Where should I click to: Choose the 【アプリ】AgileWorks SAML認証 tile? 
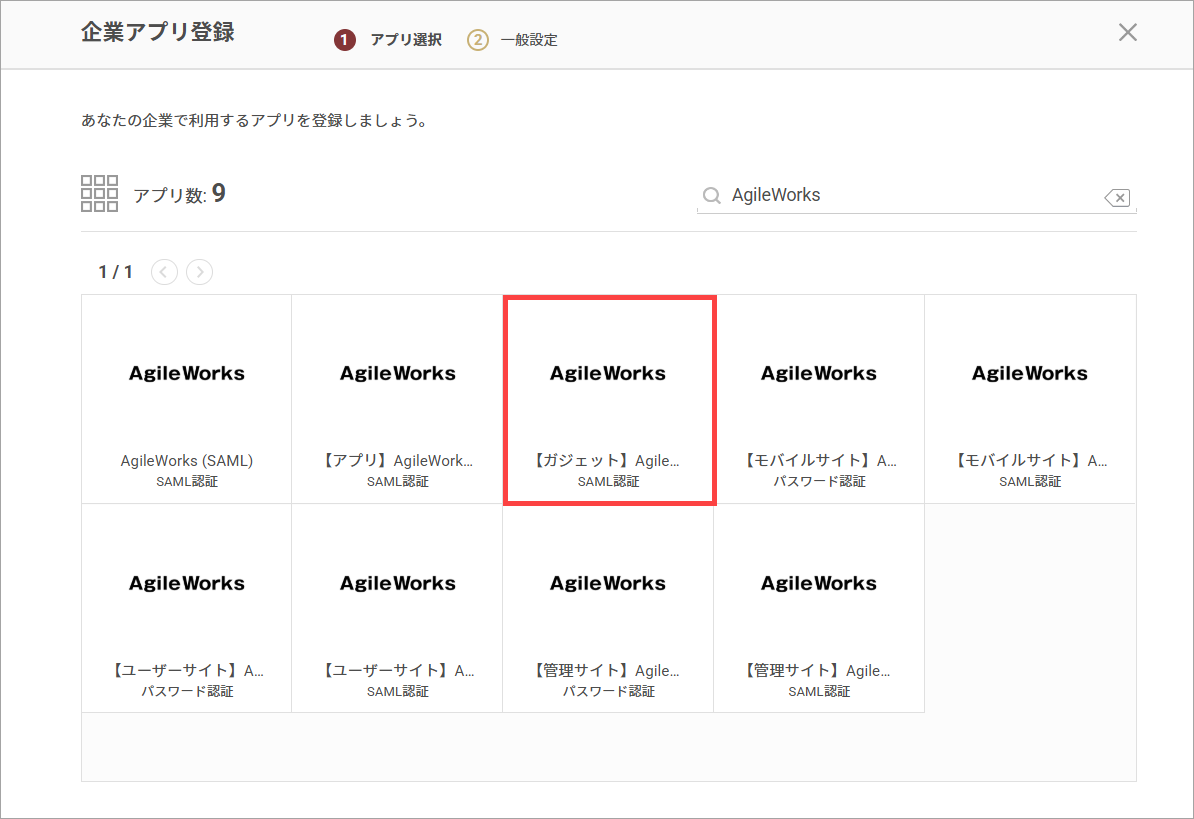[x=397, y=399]
